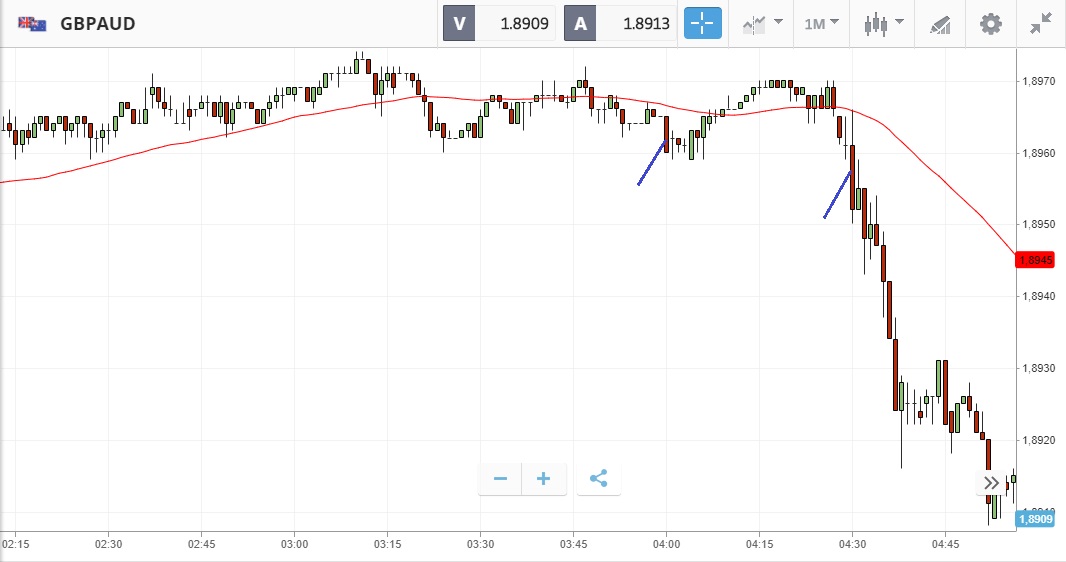Click the V sell price 1.8909

click(516, 23)
